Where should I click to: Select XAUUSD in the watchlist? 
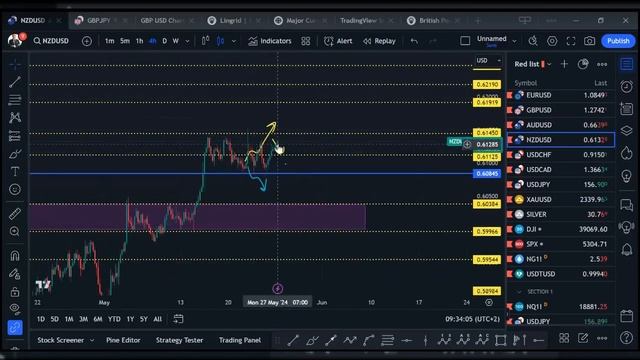click(x=560, y=199)
